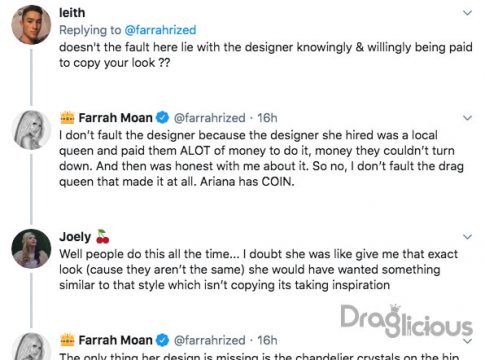Click the cherry emoji next to Joely
485x360 pixels.
[x=102, y=236]
